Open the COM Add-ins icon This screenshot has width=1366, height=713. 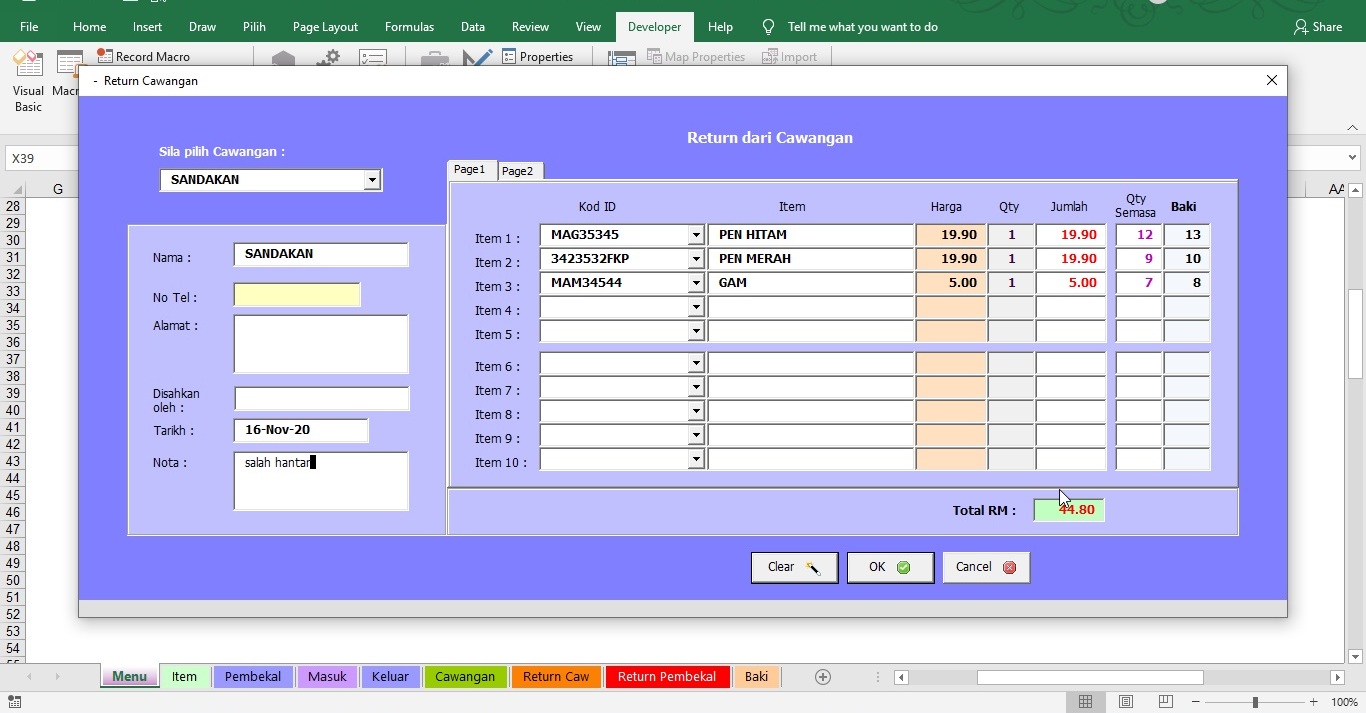pos(373,59)
